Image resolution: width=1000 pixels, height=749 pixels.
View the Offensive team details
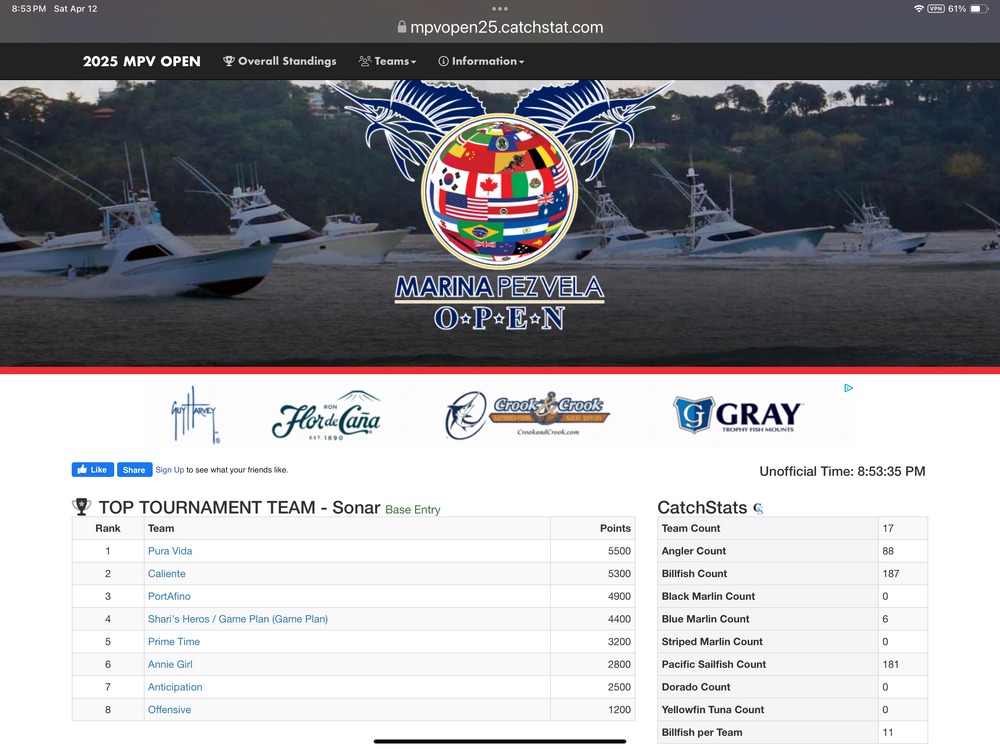tap(169, 710)
